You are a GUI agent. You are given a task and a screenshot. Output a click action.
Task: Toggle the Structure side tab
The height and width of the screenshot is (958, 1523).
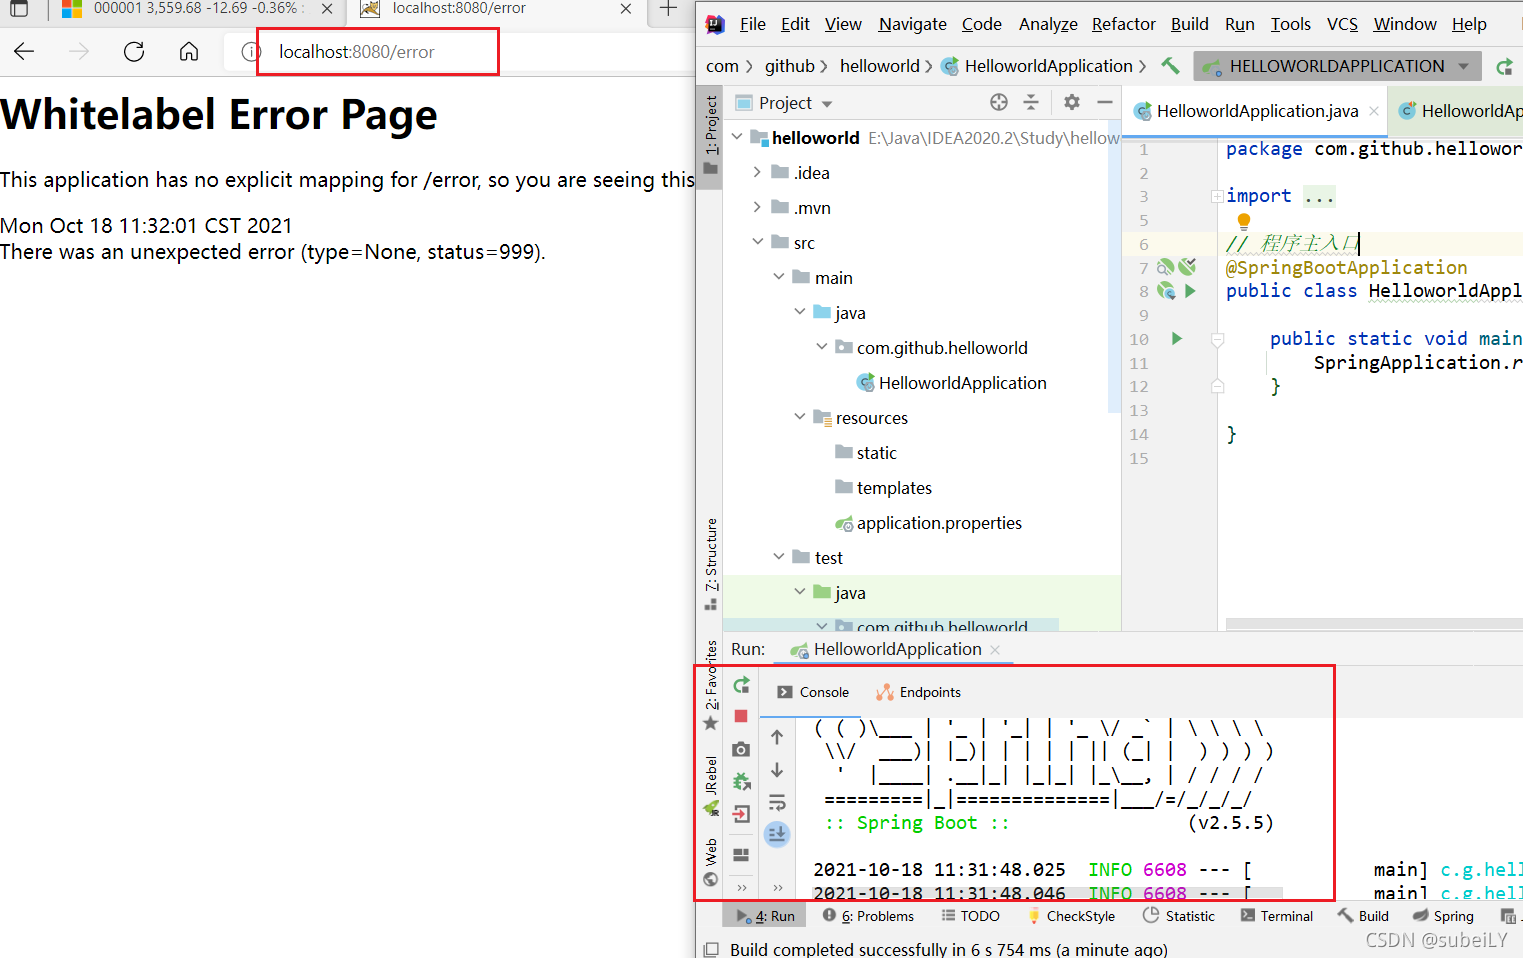(710, 564)
